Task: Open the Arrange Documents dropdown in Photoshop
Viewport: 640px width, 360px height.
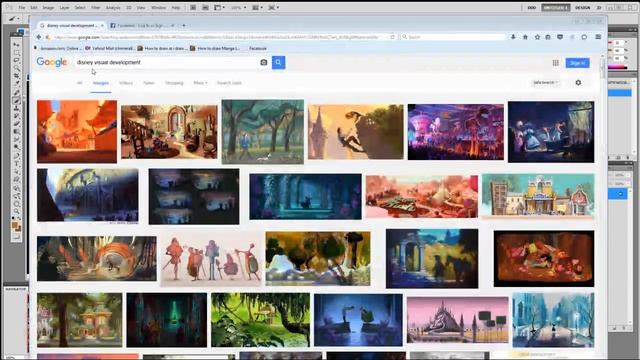Action: click(x=257, y=8)
